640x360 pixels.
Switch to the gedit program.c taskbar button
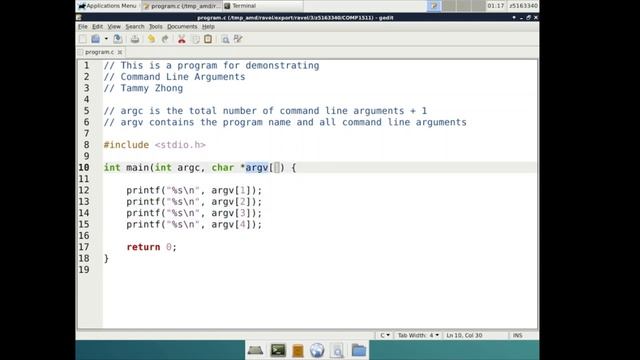click(x=182, y=6)
